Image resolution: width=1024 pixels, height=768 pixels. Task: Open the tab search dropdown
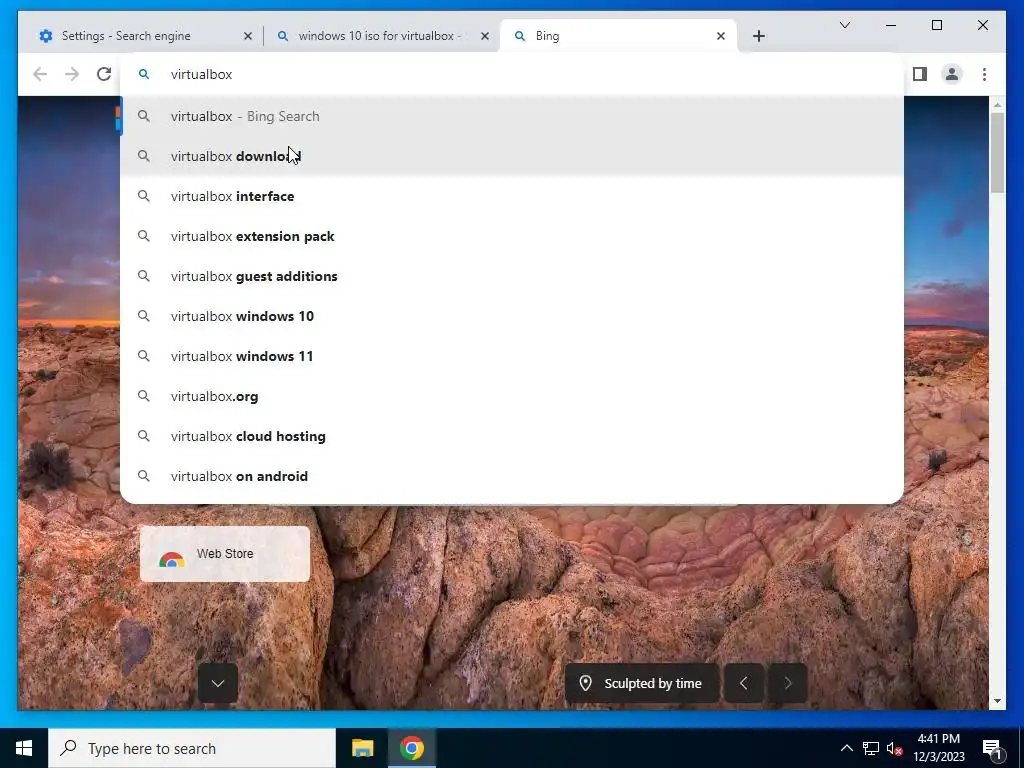coord(844,25)
